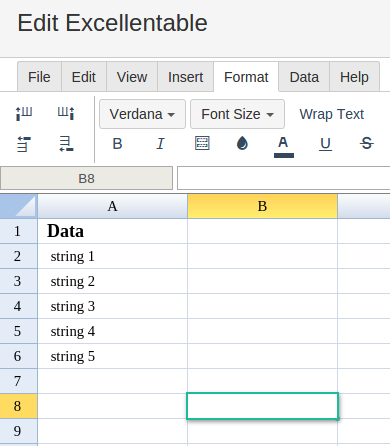Toggle italic formatting
The width and height of the screenshot is (390, 446).
click(160, 144)
